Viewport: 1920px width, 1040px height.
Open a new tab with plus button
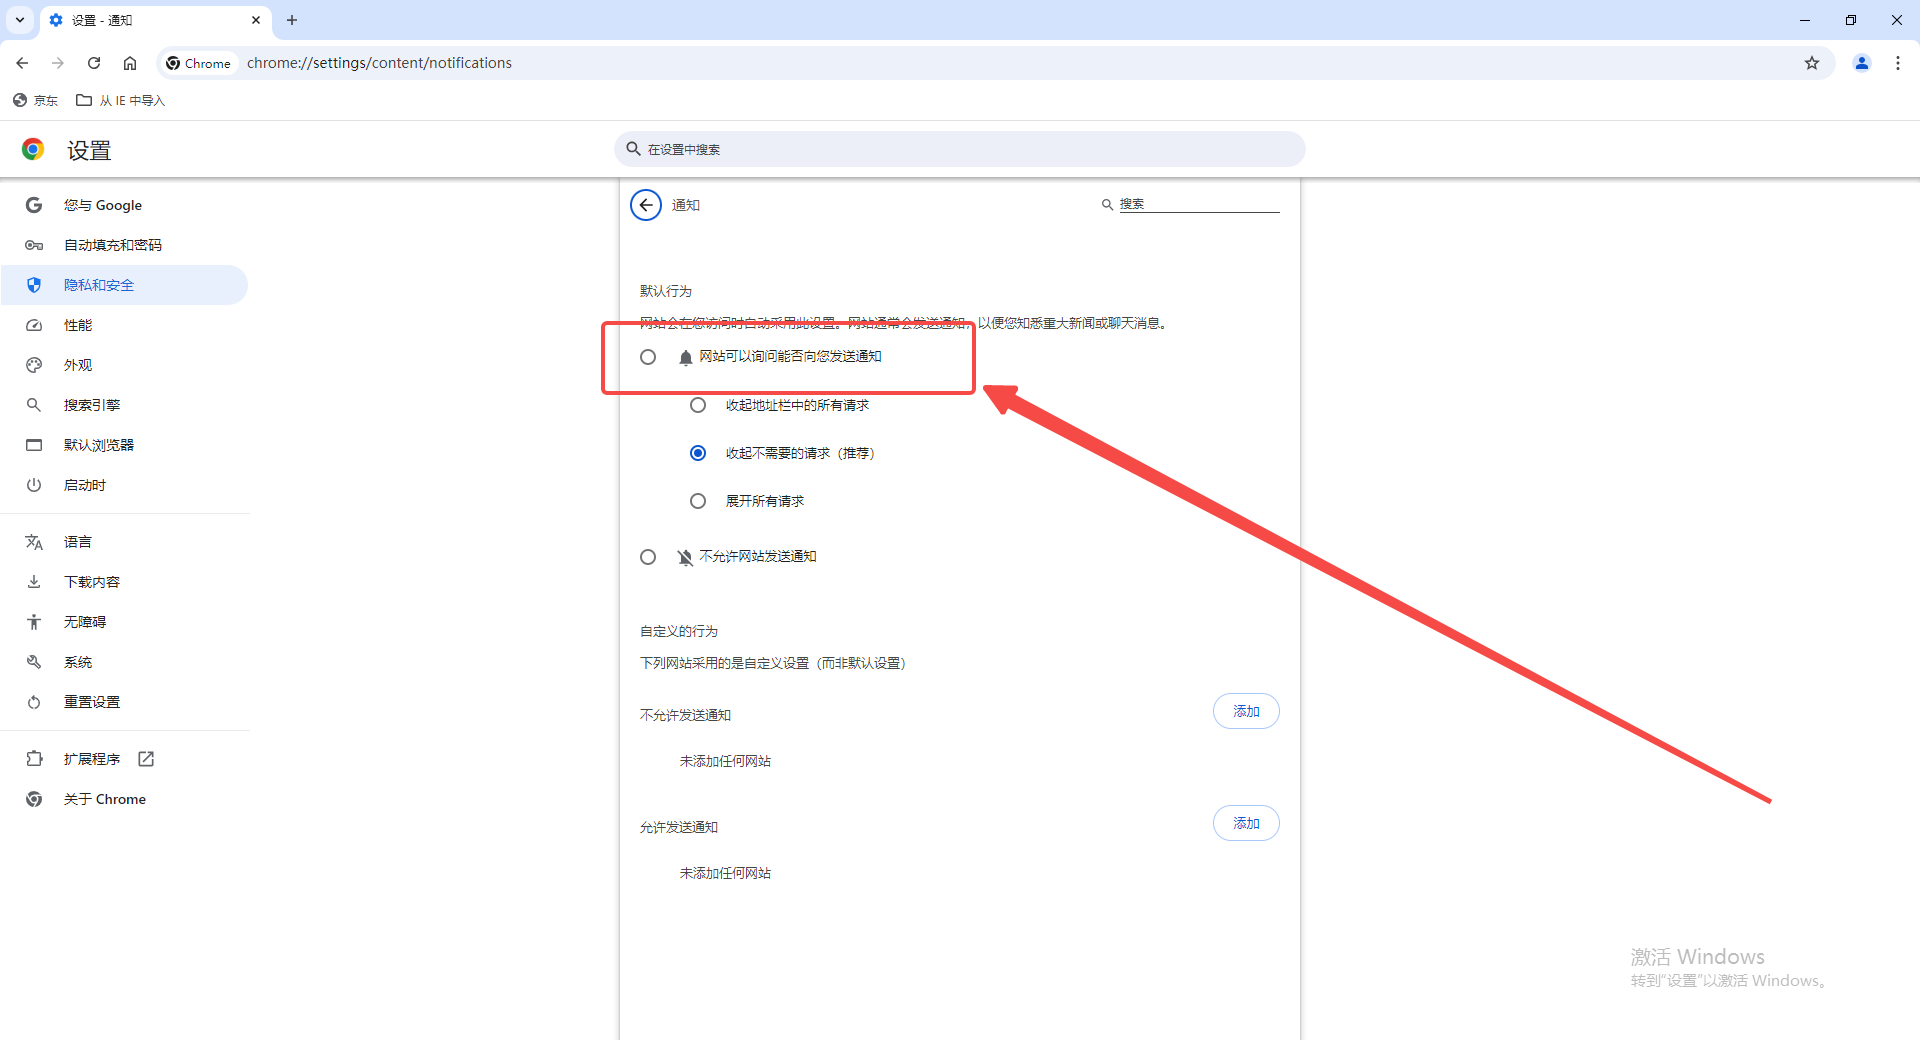click(x=292, y=20)
